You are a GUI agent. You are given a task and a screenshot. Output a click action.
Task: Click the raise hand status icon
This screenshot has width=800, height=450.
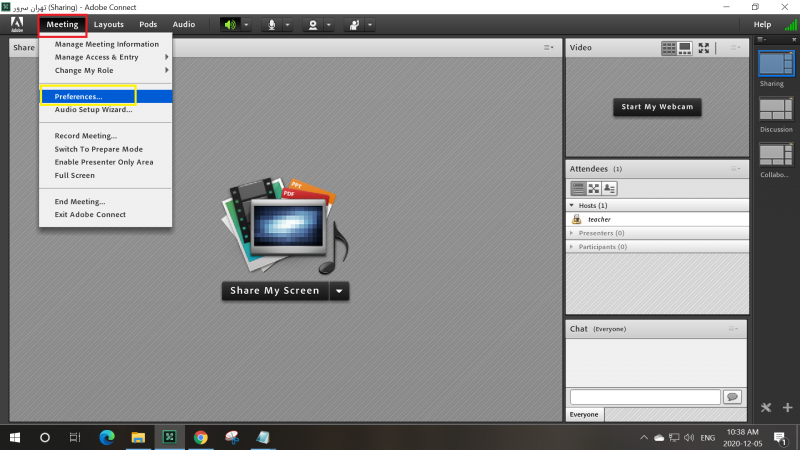point(353,24)
